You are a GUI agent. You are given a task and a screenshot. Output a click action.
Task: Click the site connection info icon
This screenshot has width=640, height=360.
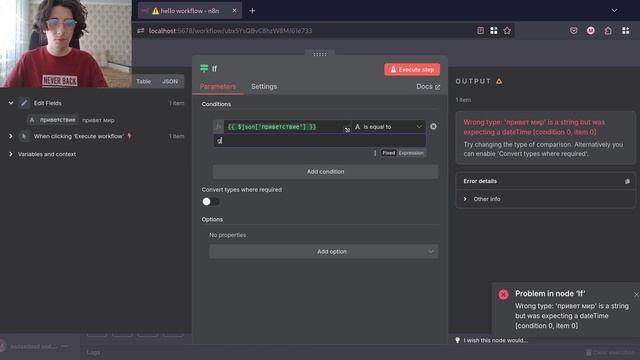pos(141,31)
